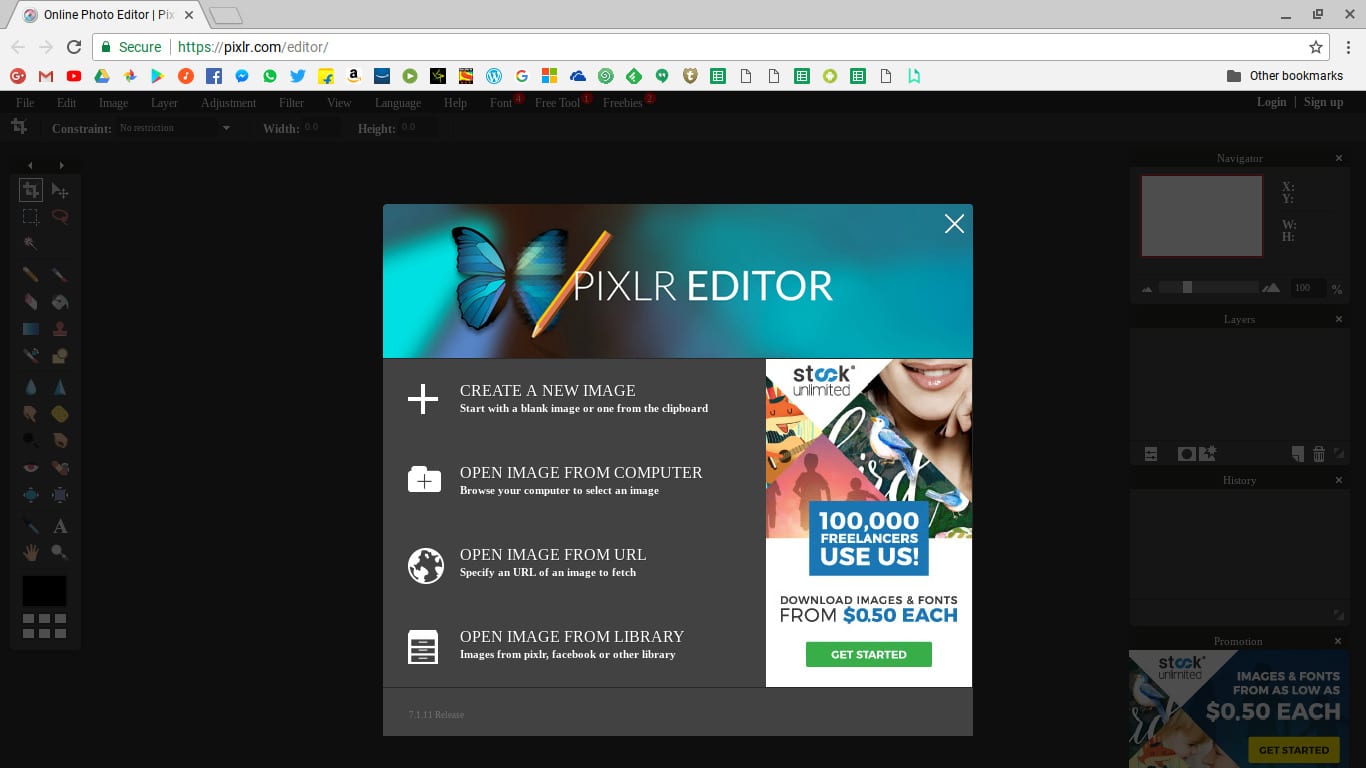Open the Edit menu
1366x768 pixels.
(x=66, y=103)
